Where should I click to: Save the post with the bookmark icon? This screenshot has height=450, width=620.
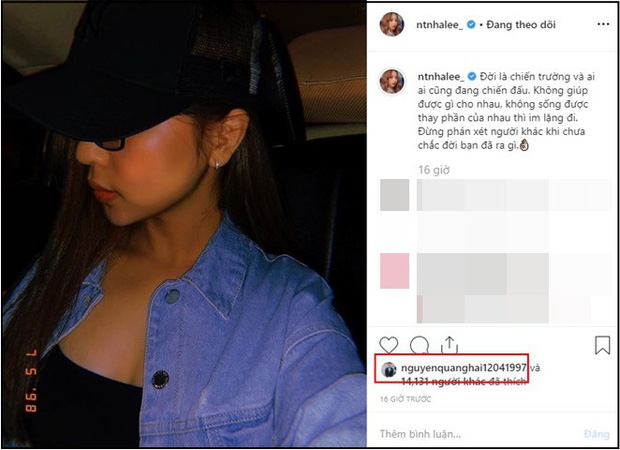coord(602,345)
